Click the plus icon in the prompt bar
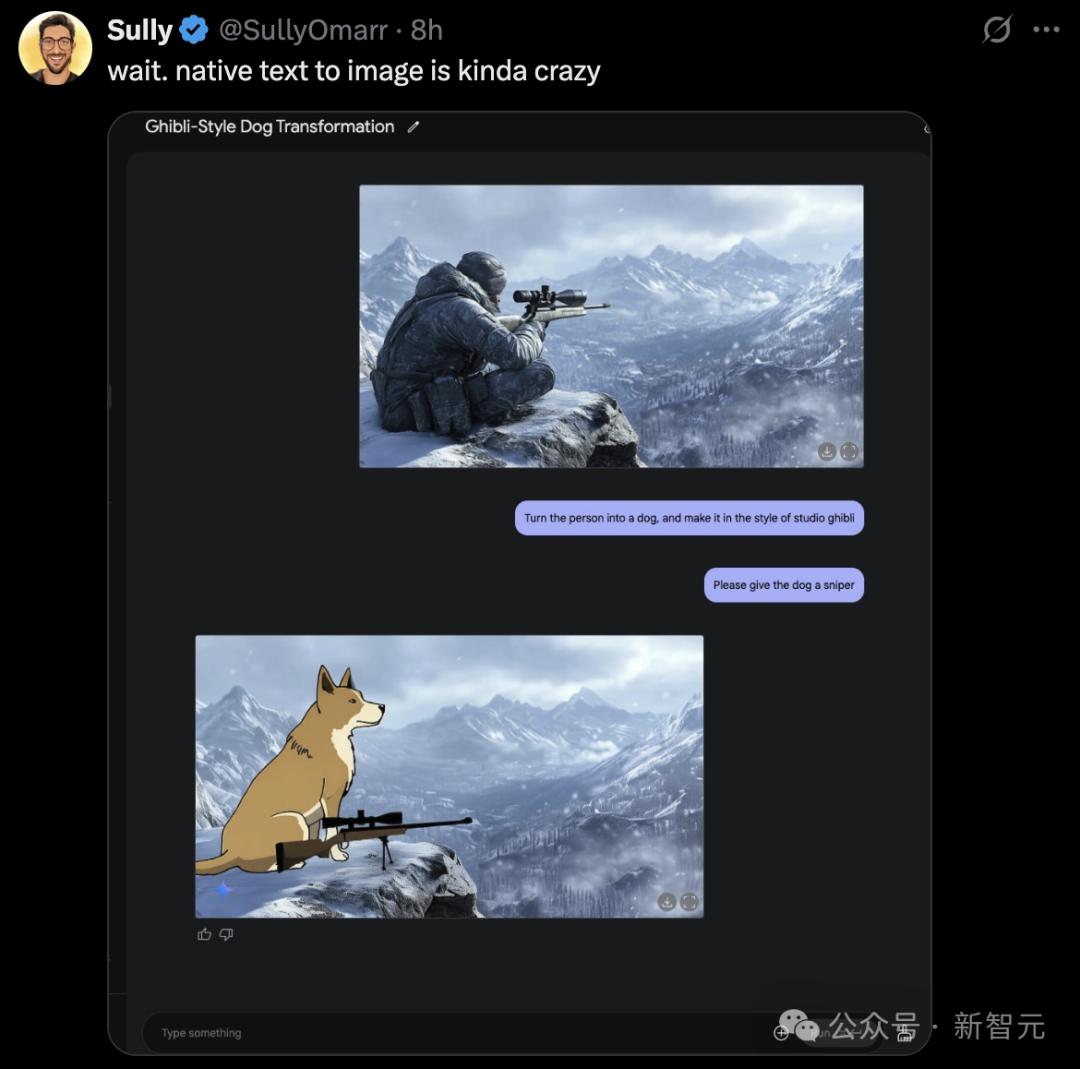 pyautogui.click(x=783, y=1033)
